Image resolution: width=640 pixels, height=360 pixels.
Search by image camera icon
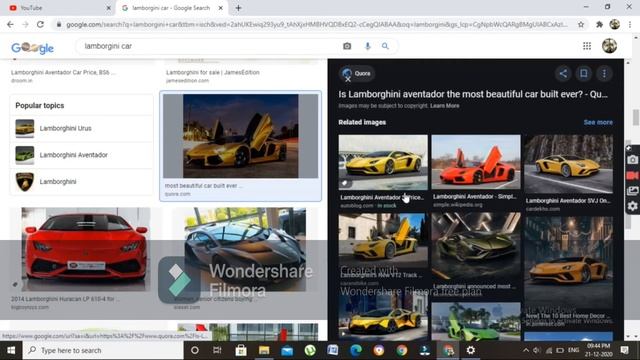347,46
